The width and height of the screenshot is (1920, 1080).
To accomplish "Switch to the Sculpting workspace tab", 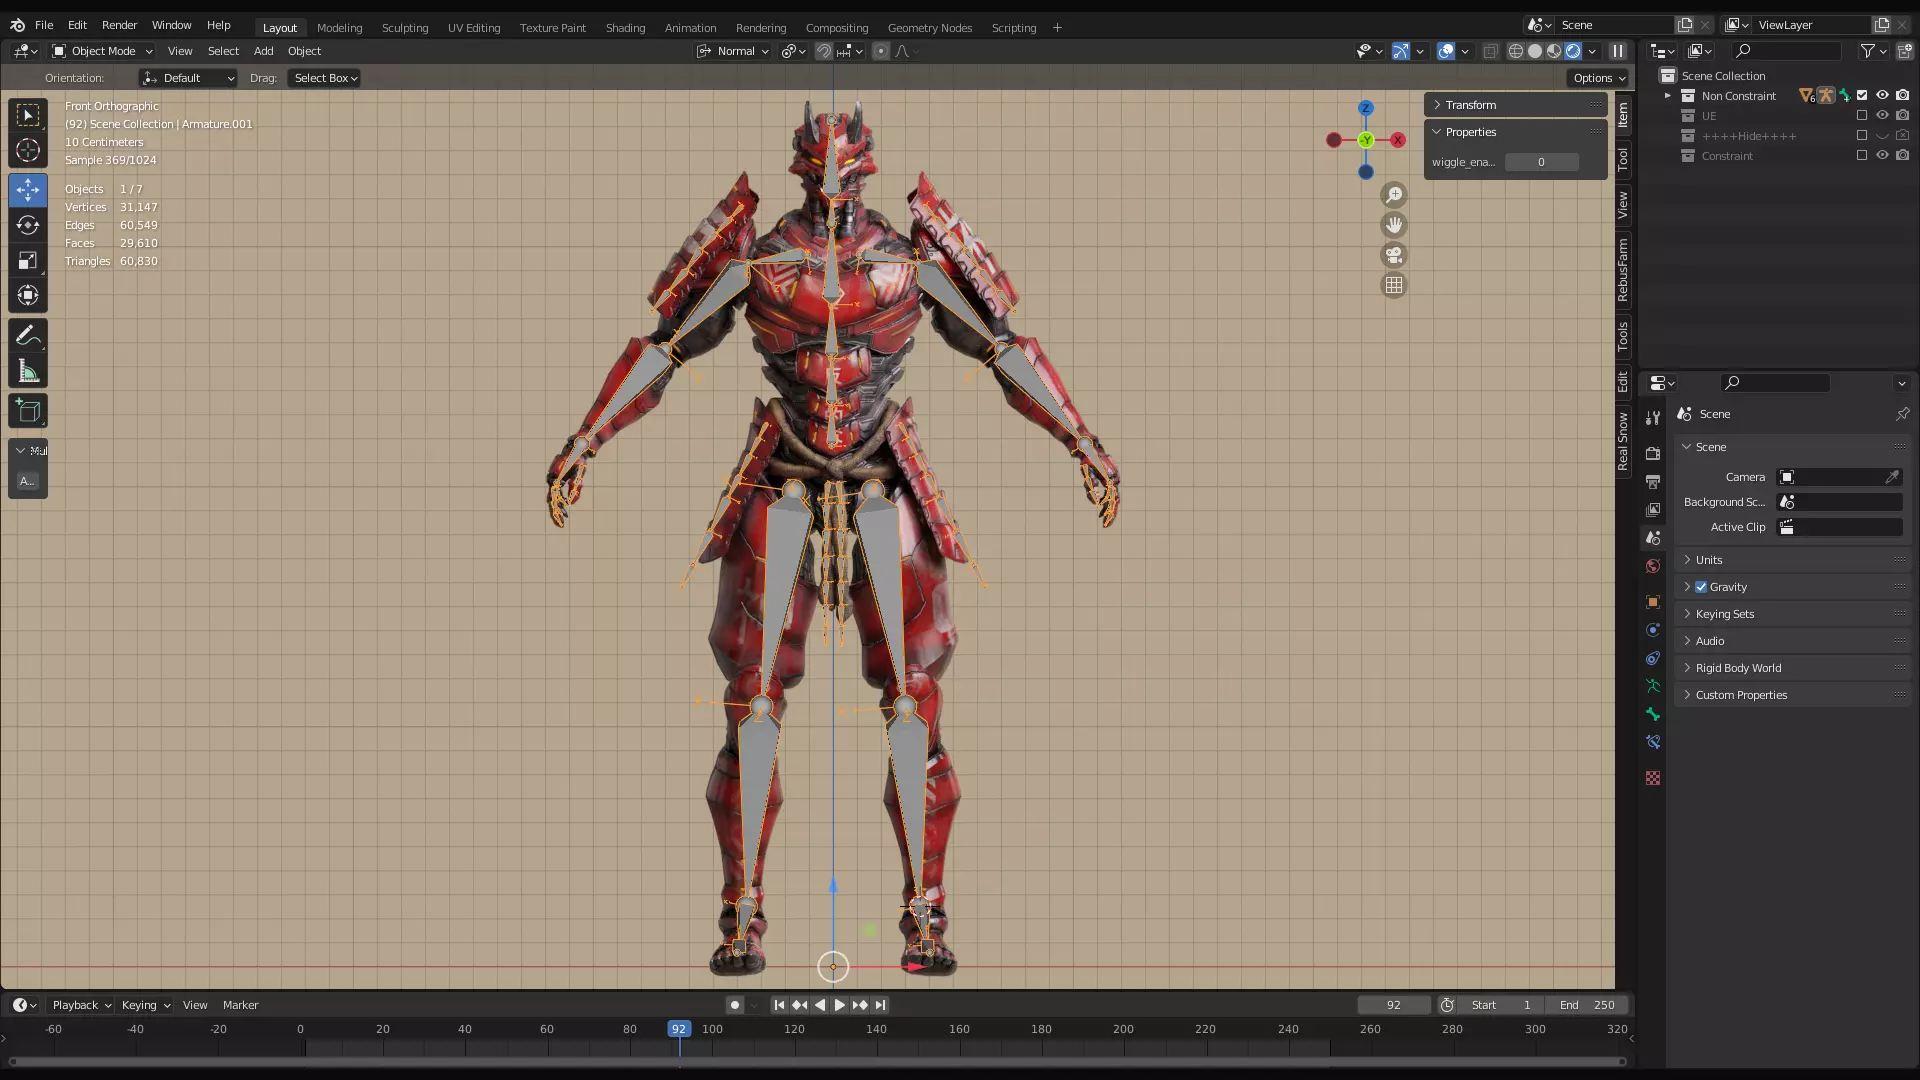I will [x=405, y=28].
